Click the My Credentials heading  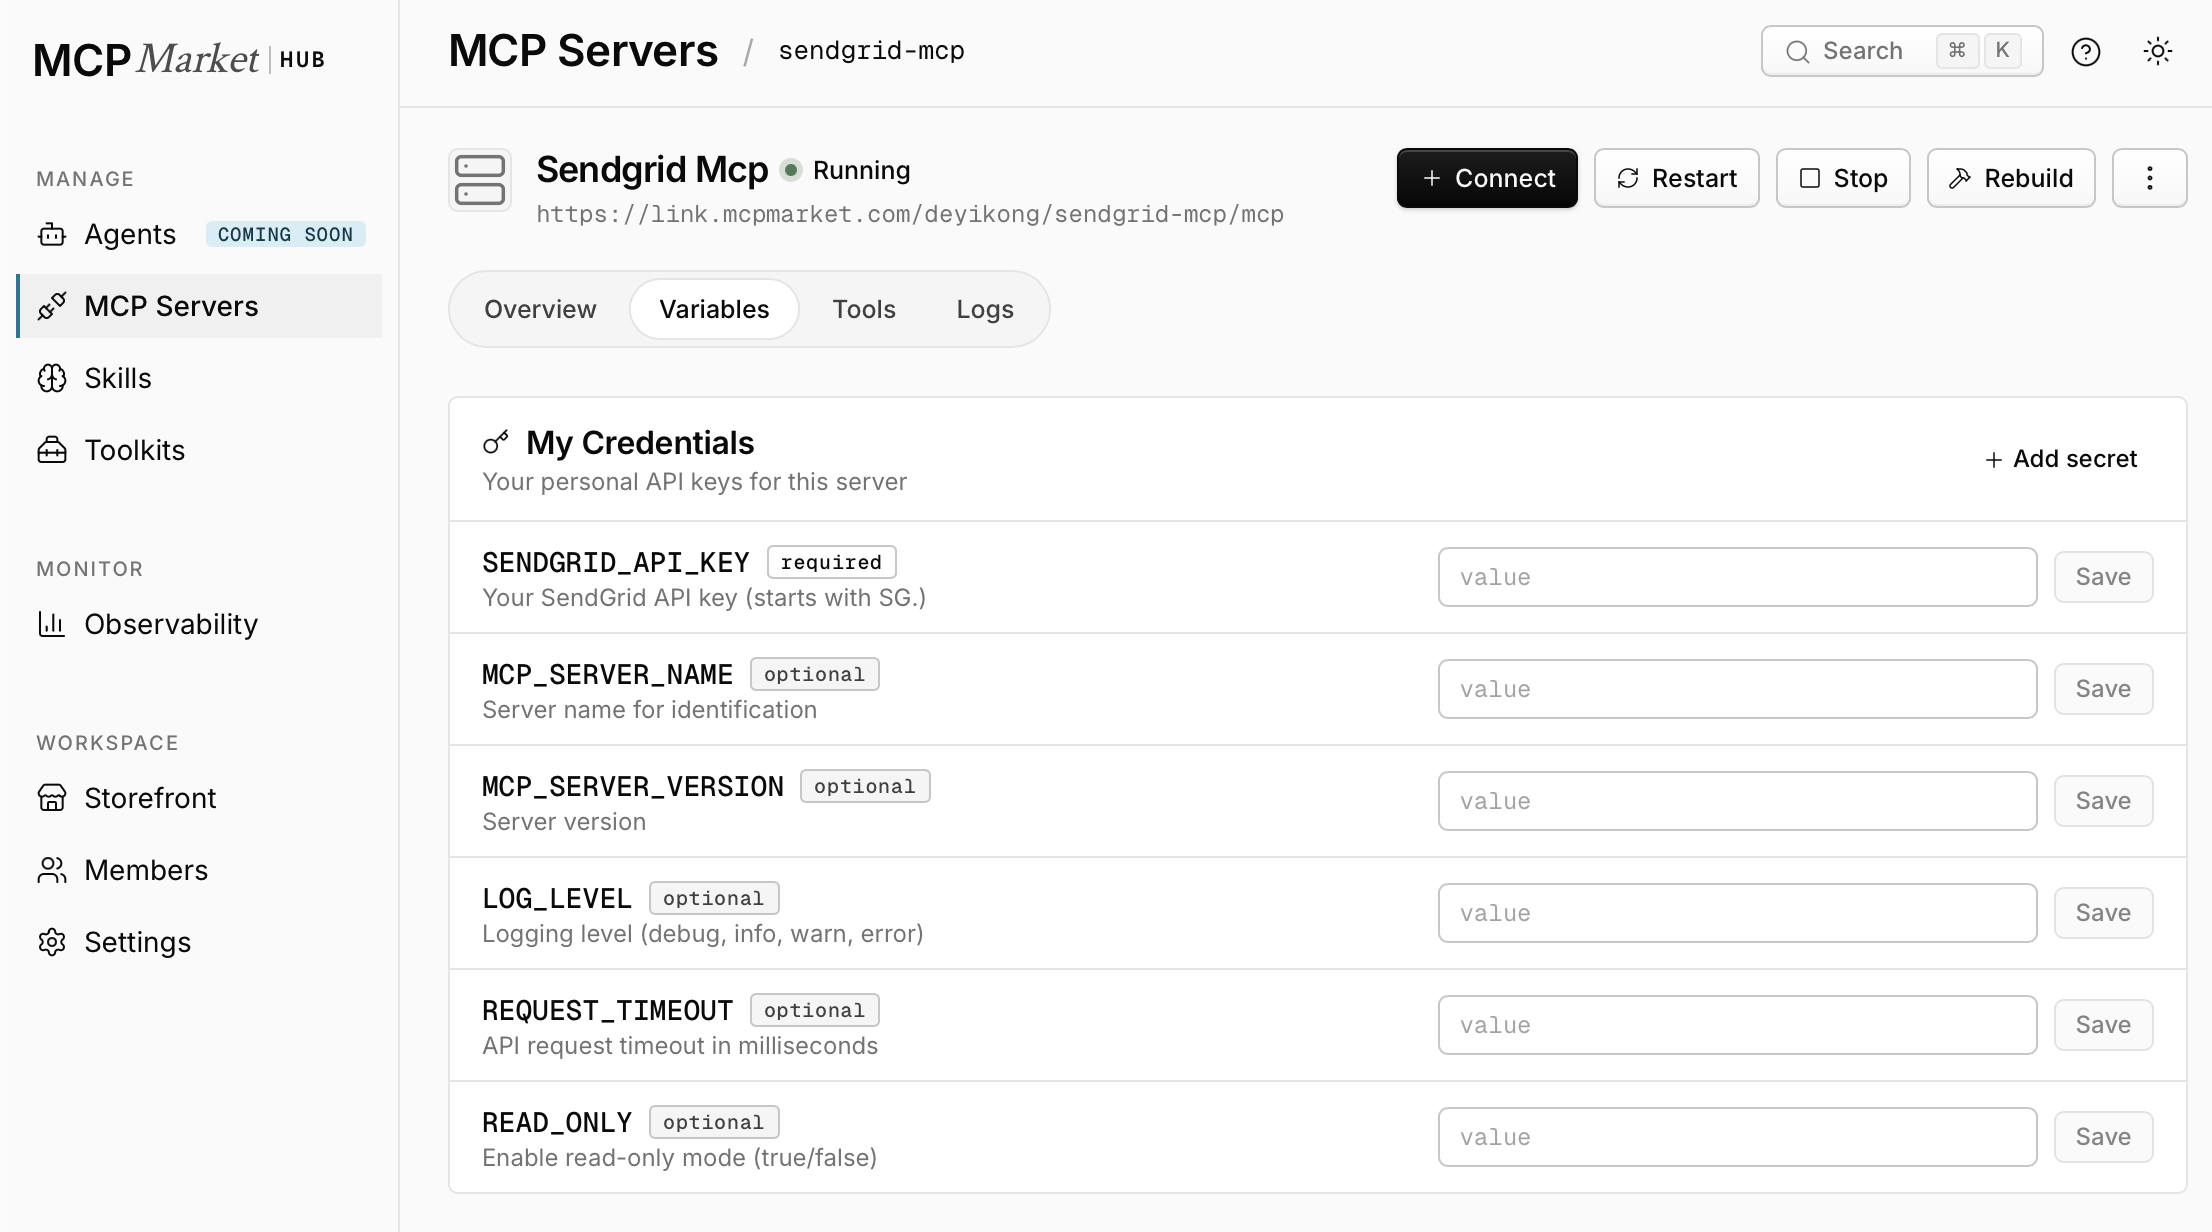pyautogui.click(x=640, y=443)
